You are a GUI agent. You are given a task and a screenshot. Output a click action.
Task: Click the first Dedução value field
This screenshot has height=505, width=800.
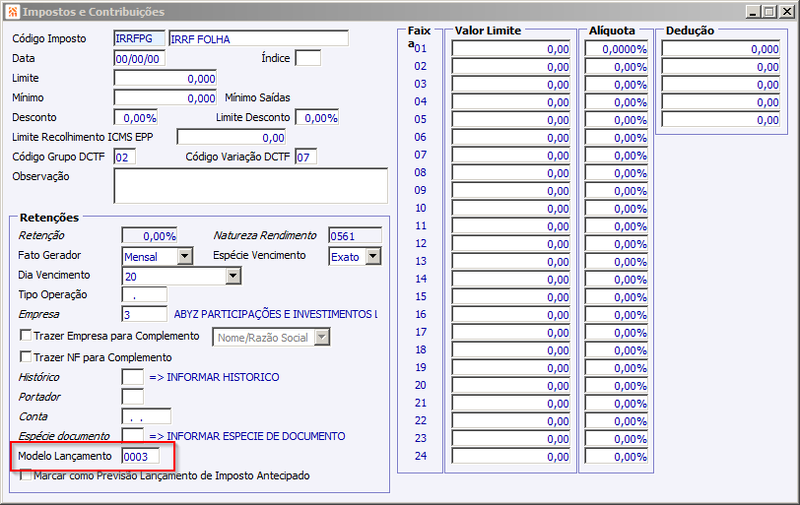tap(721, 49)
